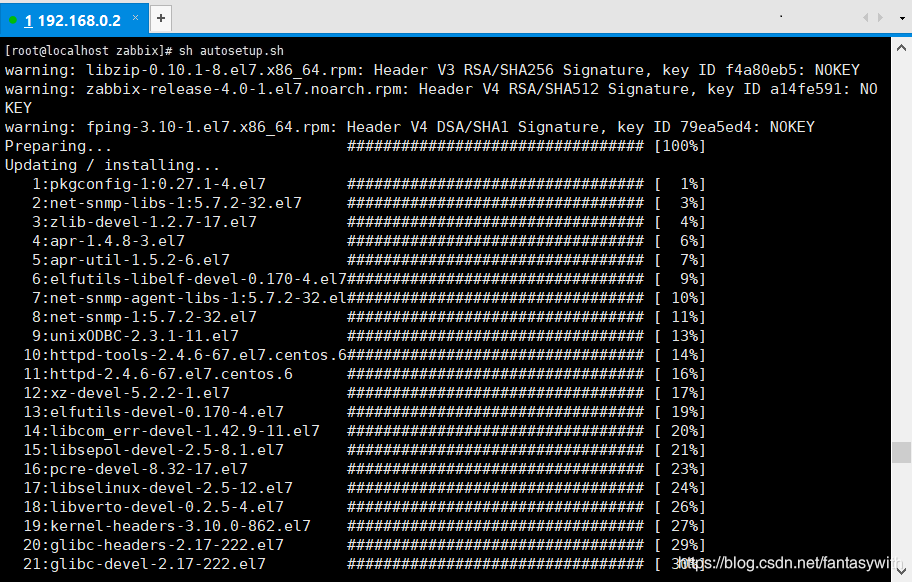Click the [ 10%] progress value
This screenshot has width=912, height=582.
[x=680, y=298]
